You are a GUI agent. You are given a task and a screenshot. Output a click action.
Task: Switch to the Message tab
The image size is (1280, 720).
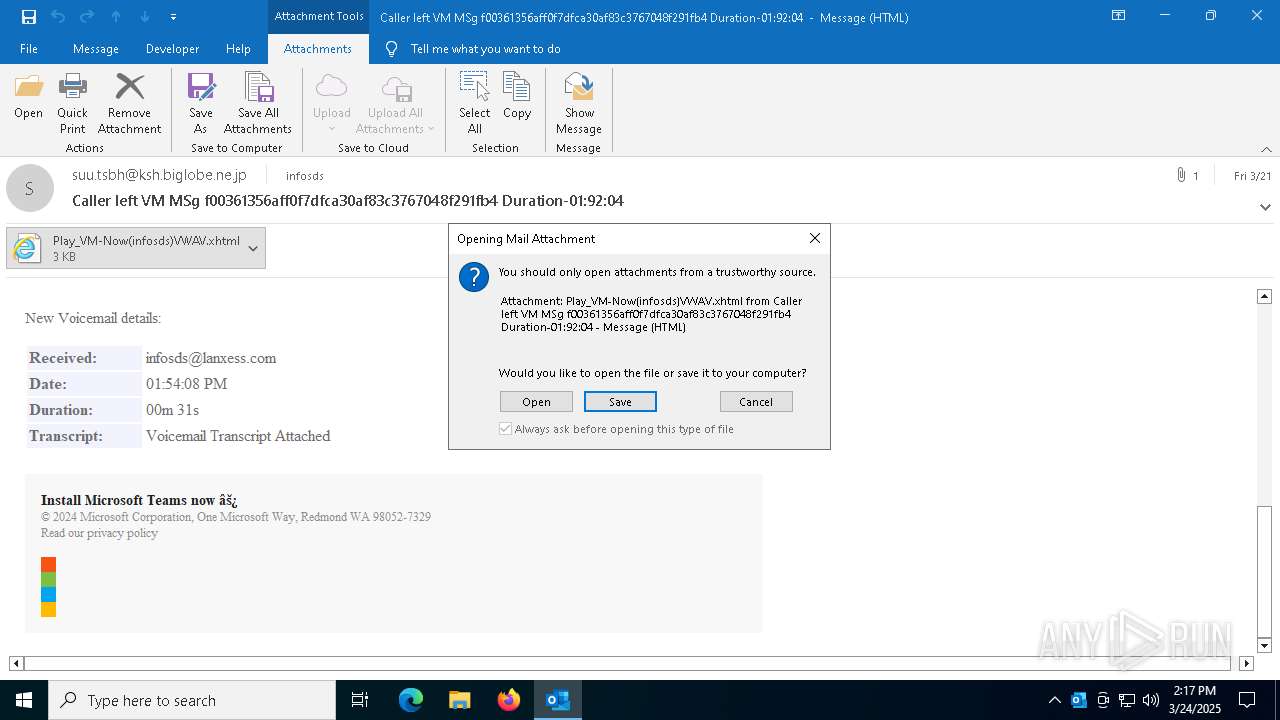[96, 48]
